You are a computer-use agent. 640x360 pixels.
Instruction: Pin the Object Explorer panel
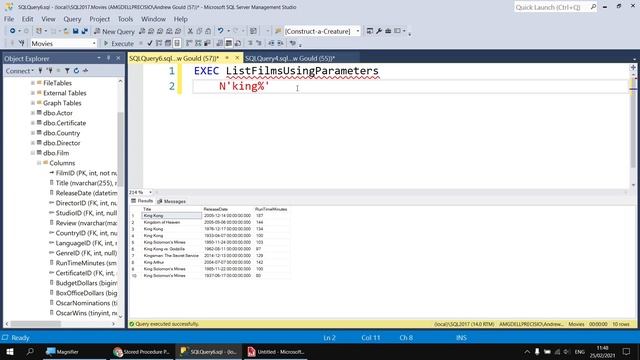[x=109, y=58]
